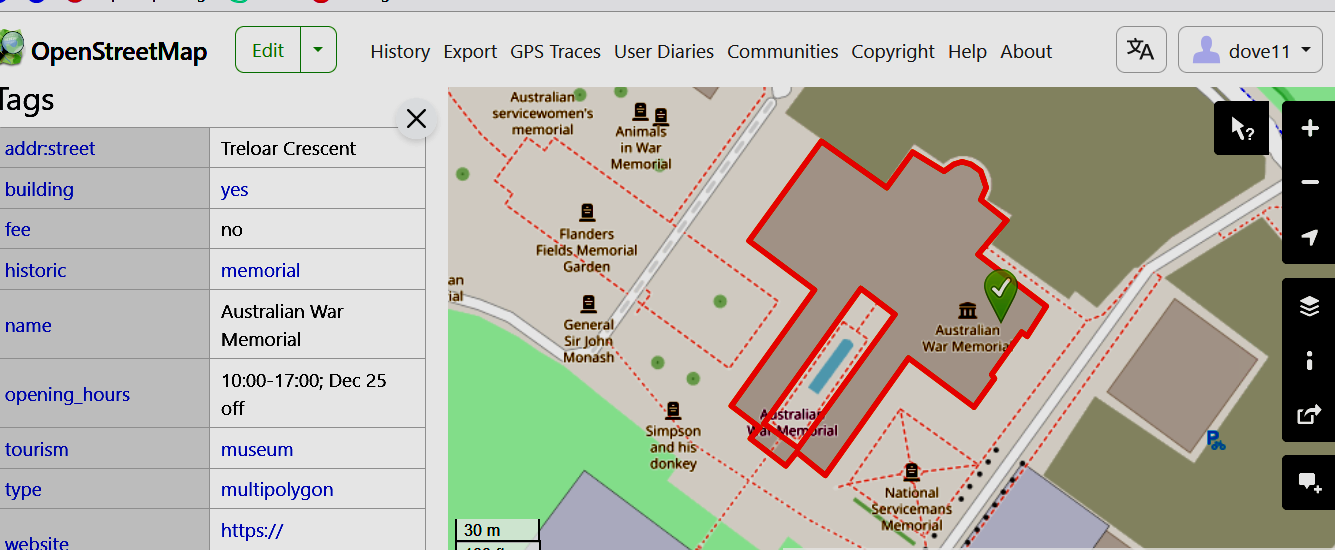
Task: Open the Edit button
Action: pos(268,50)
